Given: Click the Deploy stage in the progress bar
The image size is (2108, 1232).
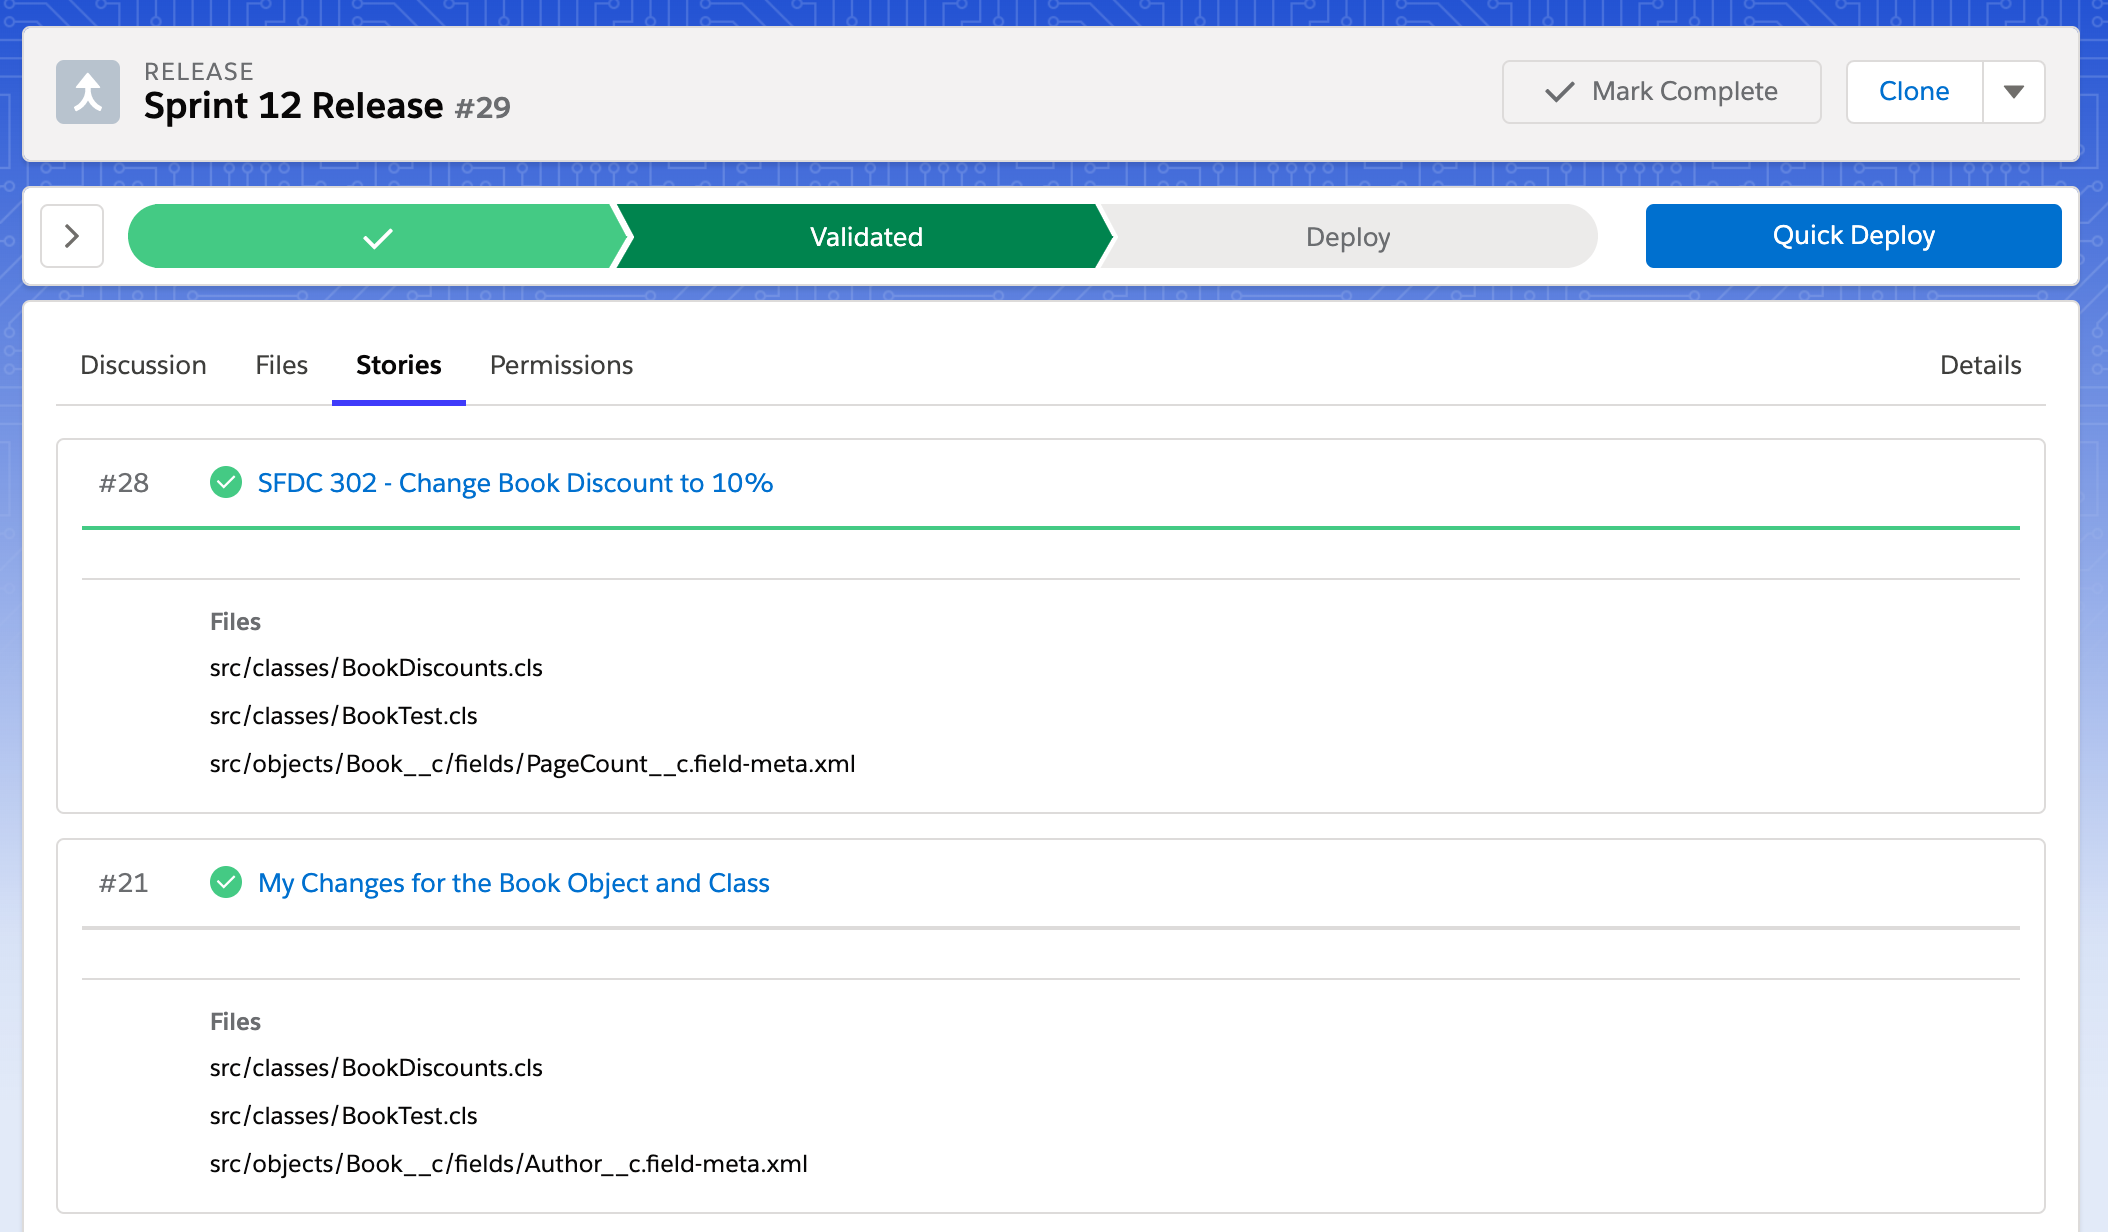Looking at the screenshot, I should 1347,236.
